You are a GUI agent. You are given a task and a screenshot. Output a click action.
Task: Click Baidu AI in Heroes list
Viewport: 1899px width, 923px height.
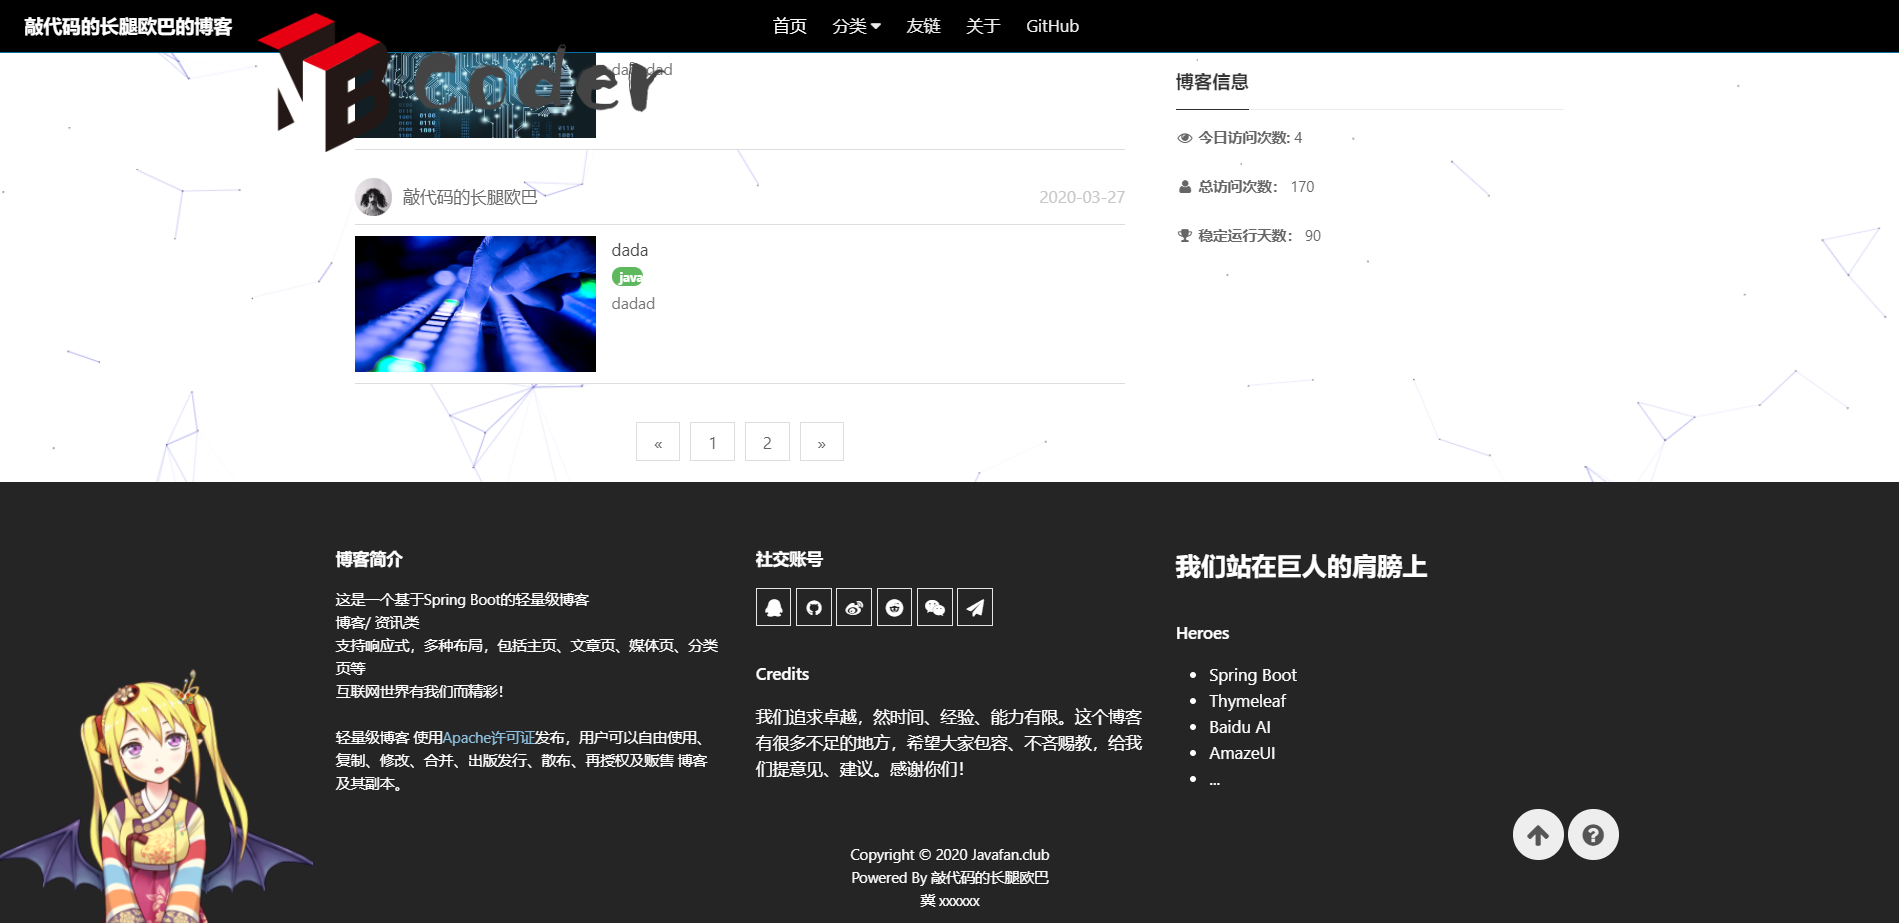click(1240, 727)
